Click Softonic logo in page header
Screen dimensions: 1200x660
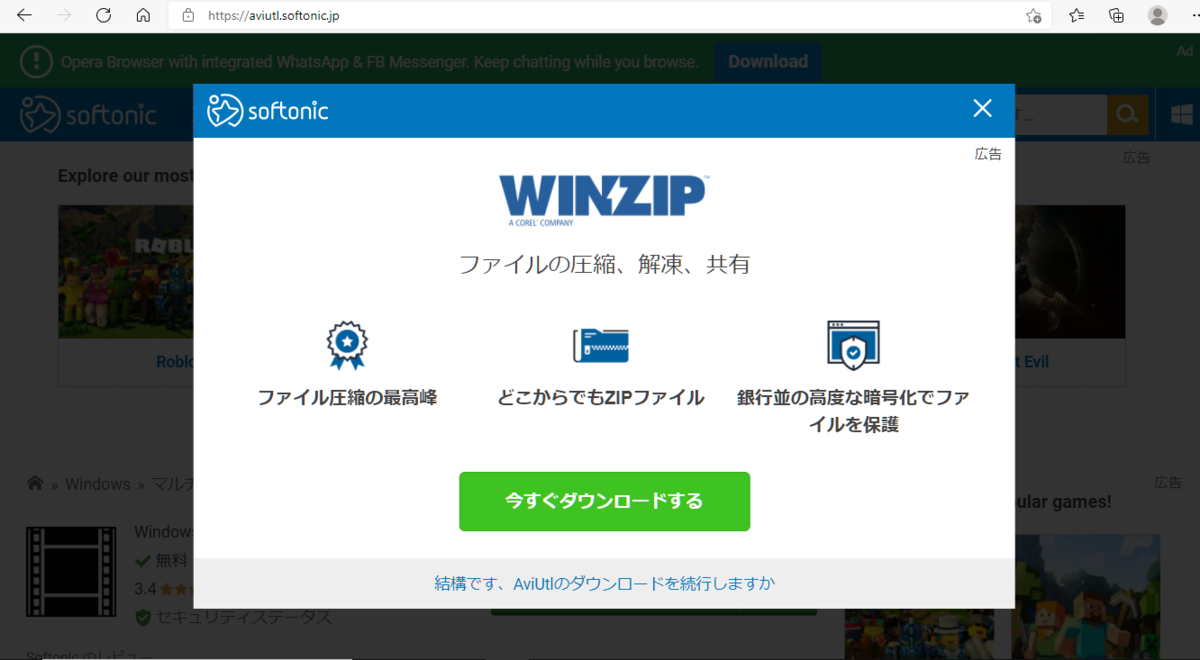[89, 114]
